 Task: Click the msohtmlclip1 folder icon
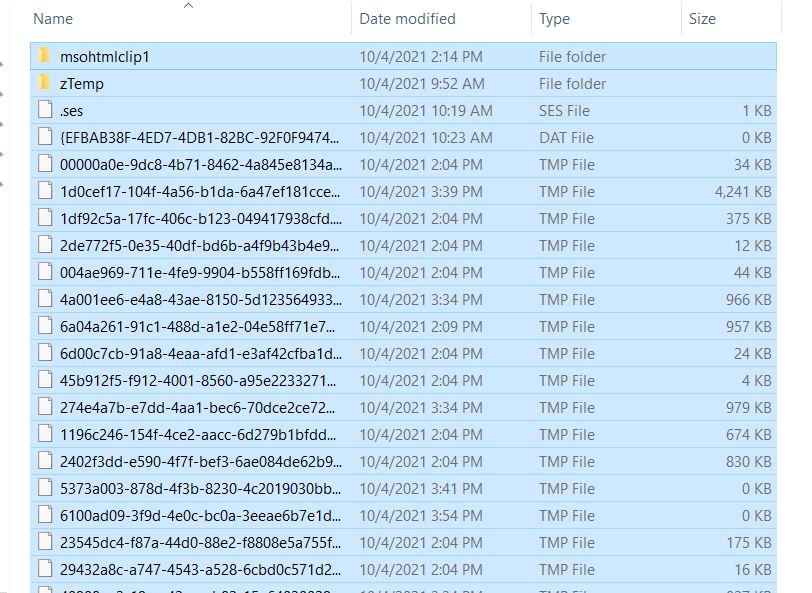[44, 57]
